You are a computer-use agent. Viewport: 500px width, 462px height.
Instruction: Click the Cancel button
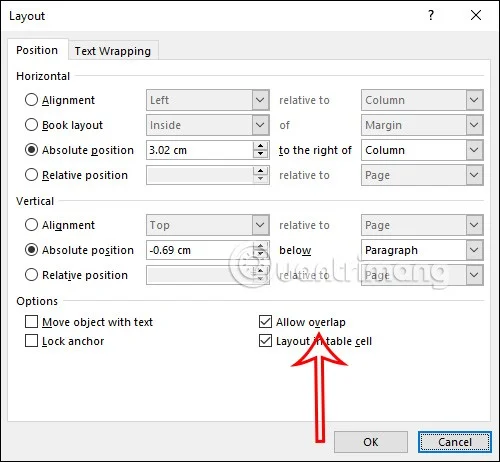click(455, 442)
